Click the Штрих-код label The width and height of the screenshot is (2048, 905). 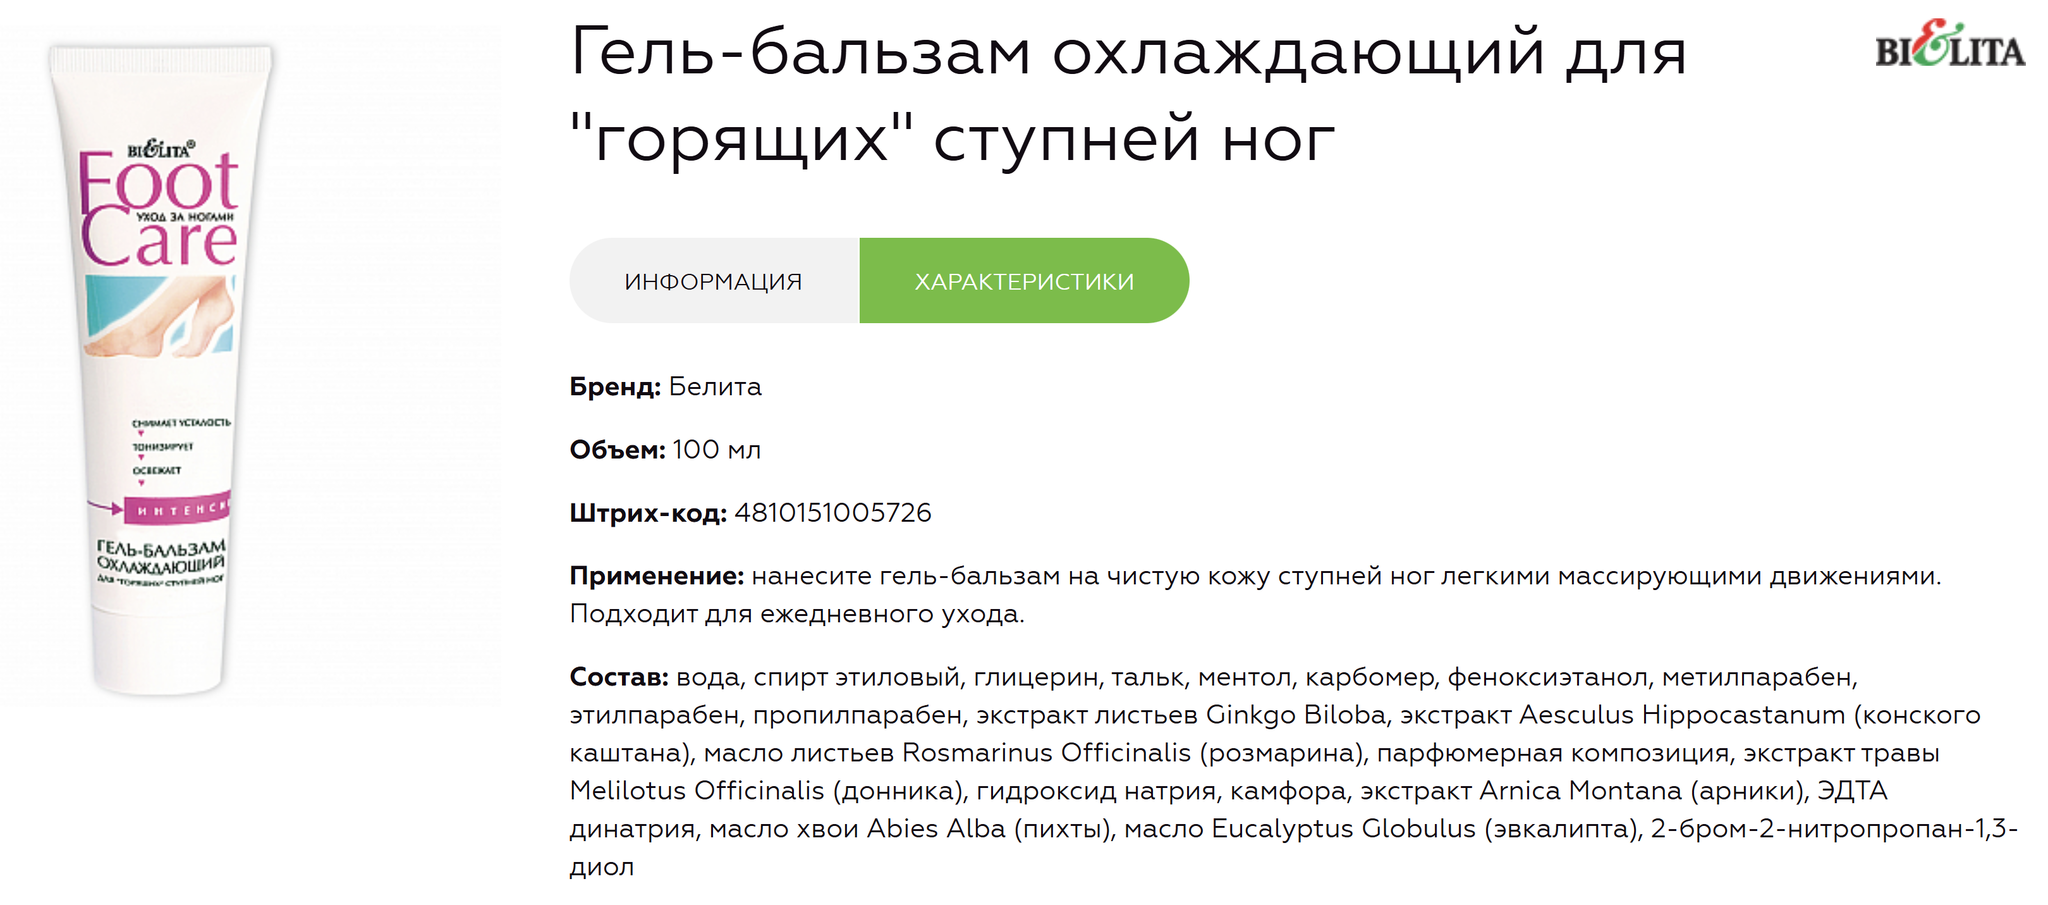click(x=648, y=513)
